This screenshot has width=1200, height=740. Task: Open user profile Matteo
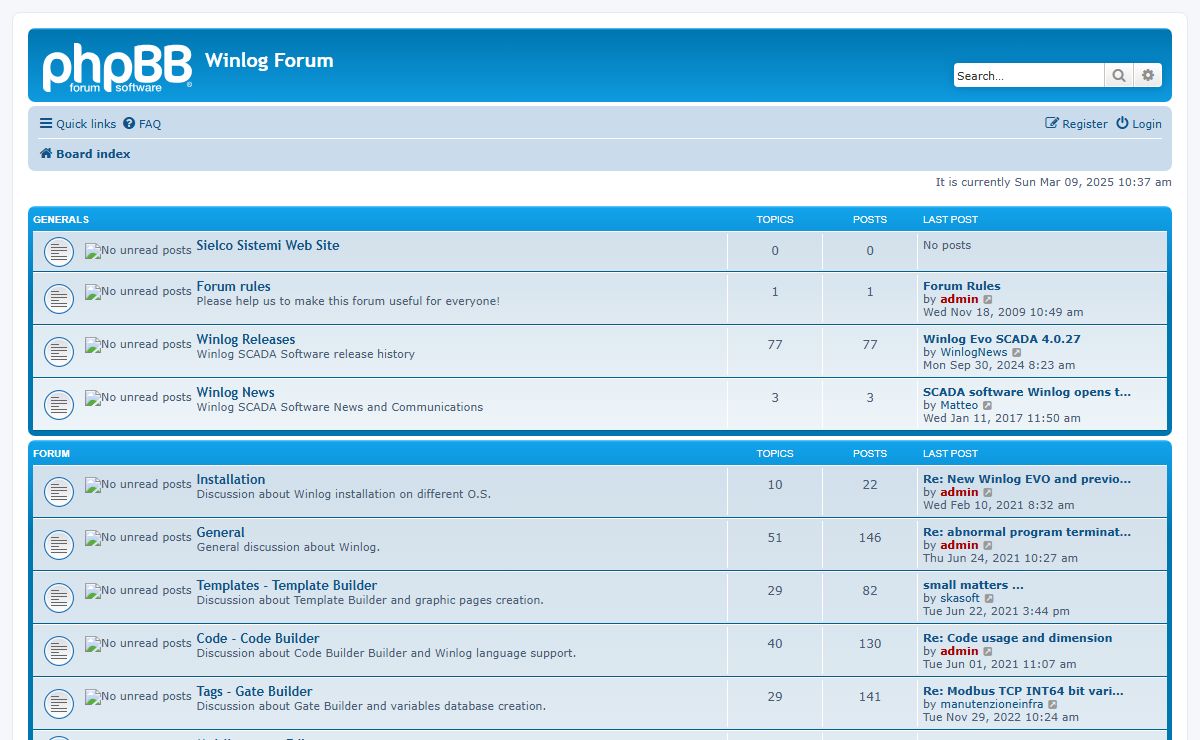pos(959,405)
